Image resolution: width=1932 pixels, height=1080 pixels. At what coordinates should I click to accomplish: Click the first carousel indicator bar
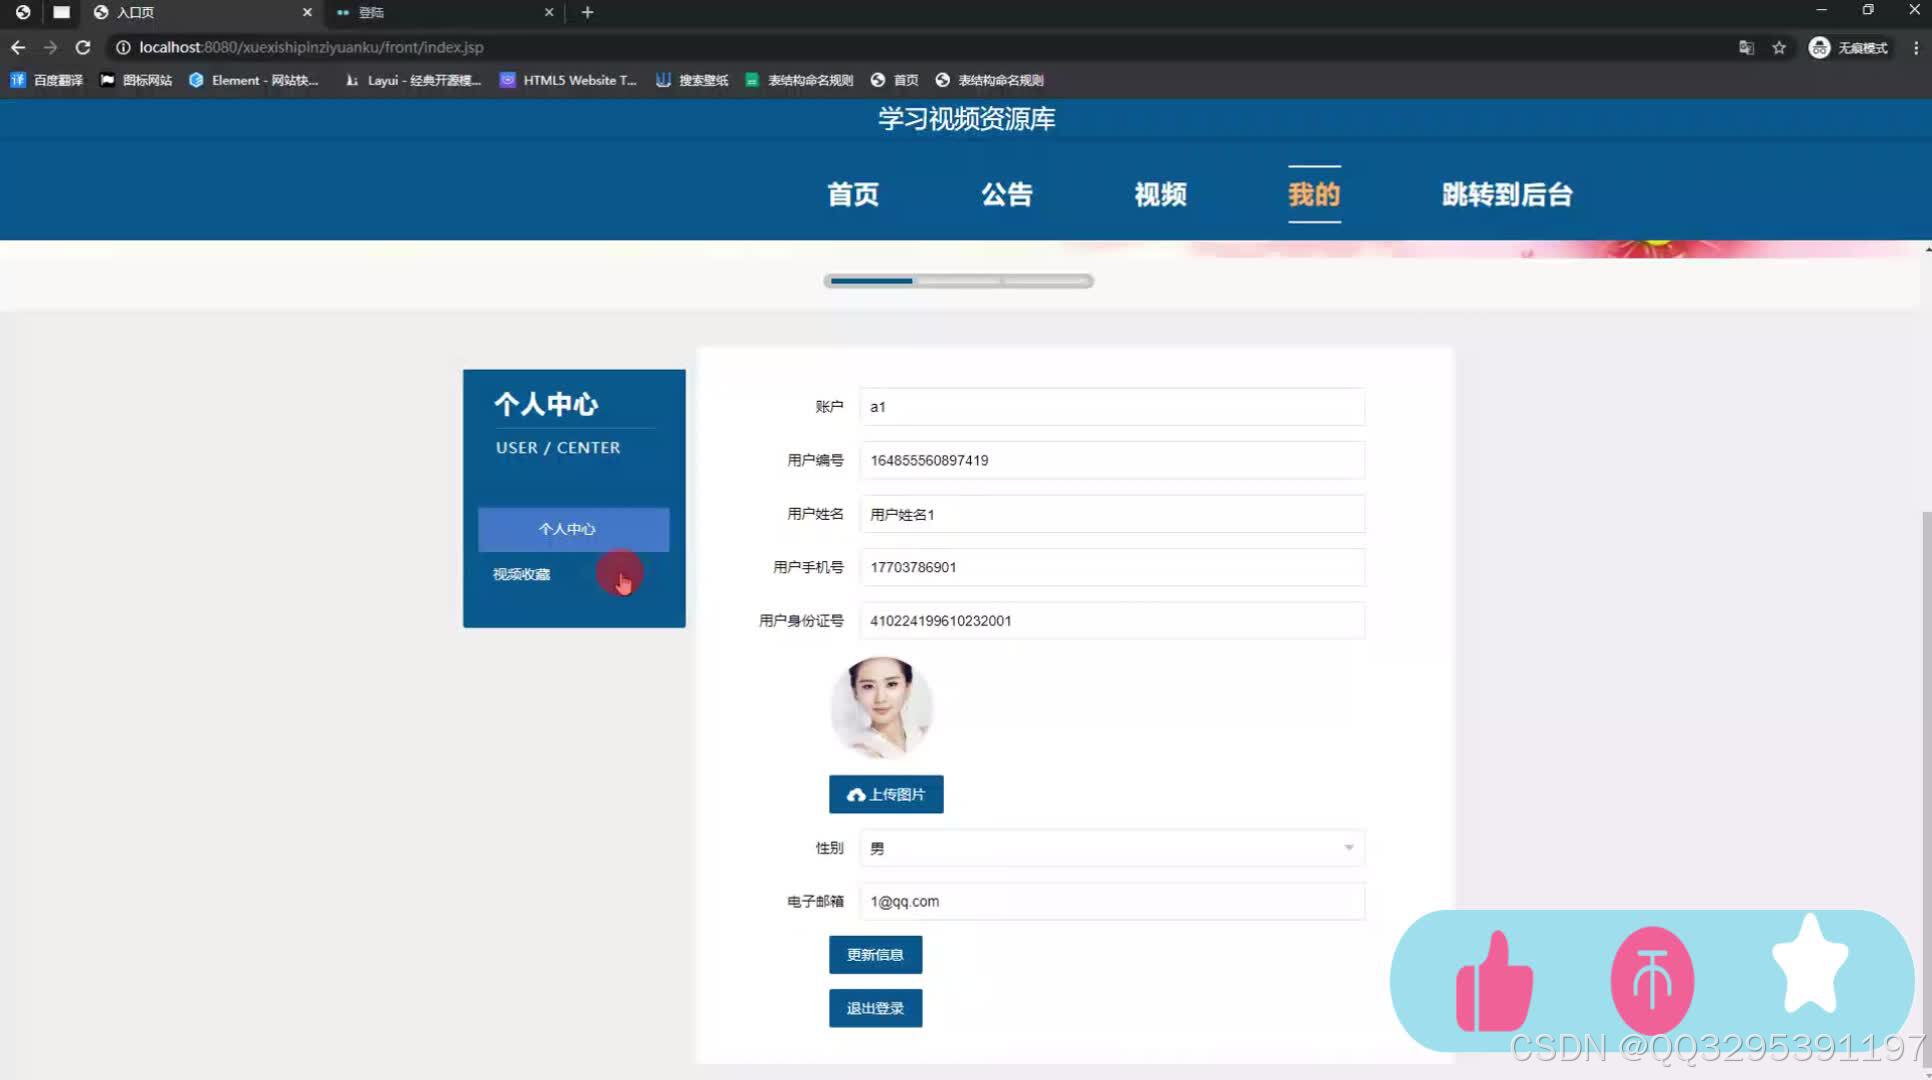point(871,281)
